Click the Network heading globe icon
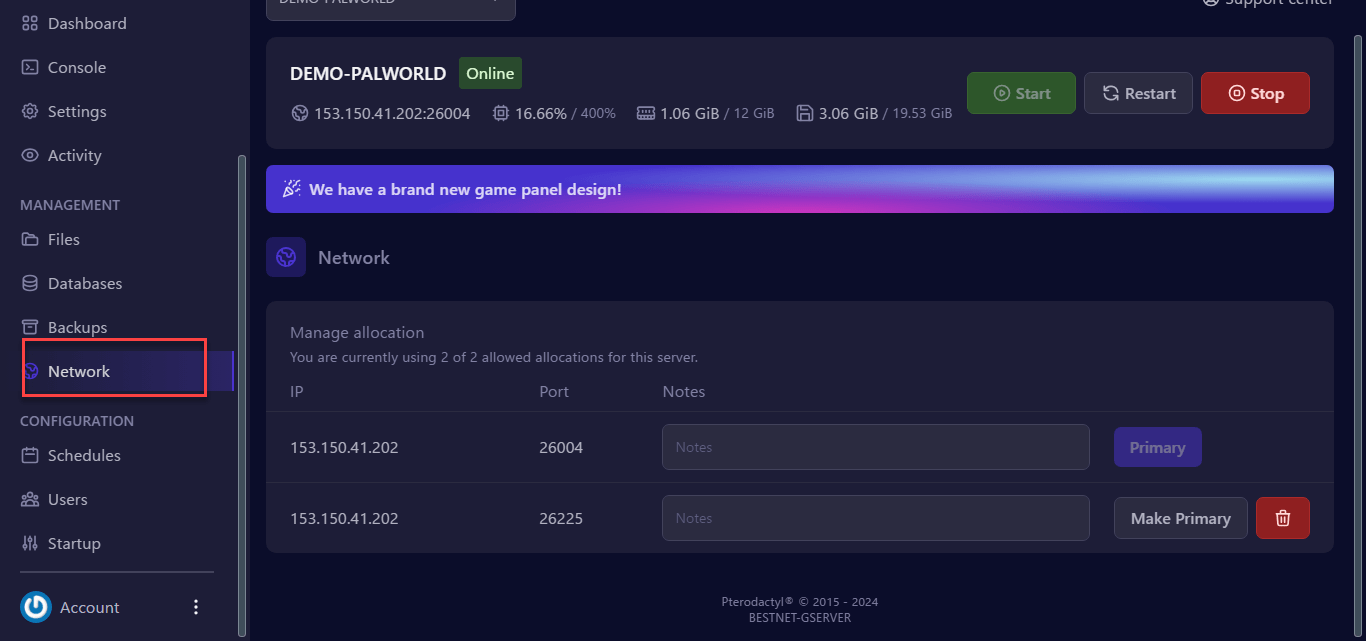Viewport: 1366px width, 641px height. tap(286, 257)
